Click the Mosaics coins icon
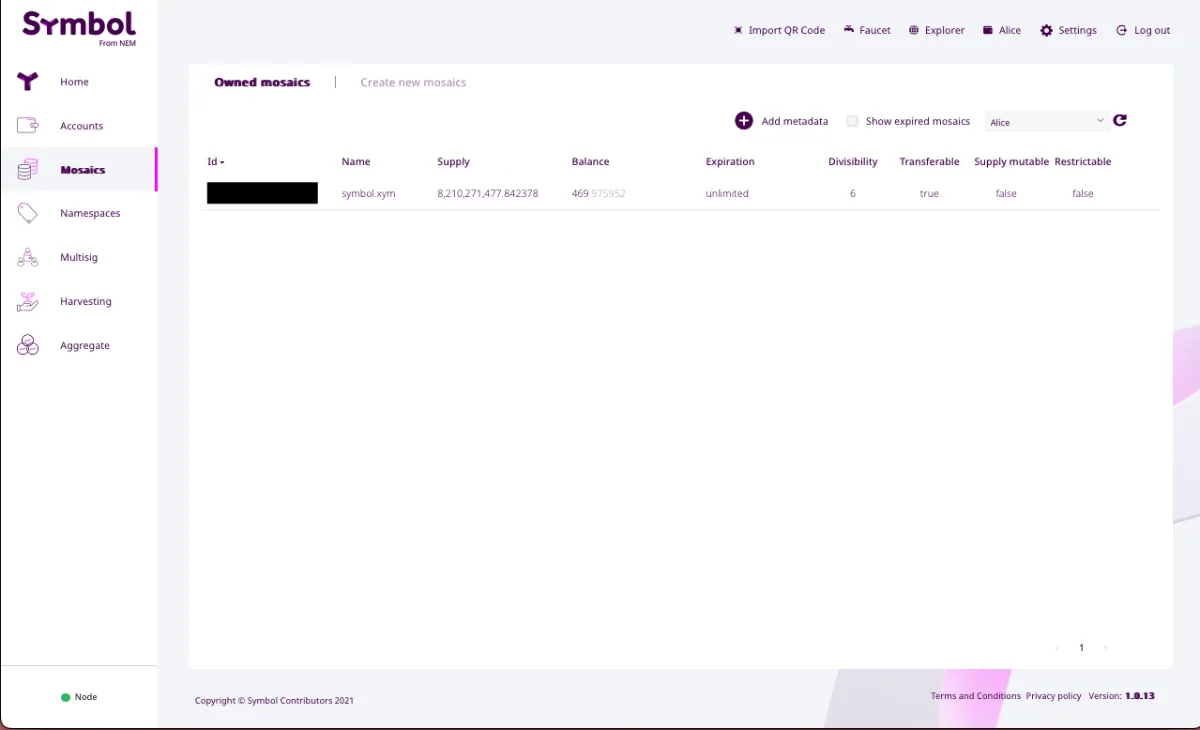The image size is (1200, 730). click(27, 170)
